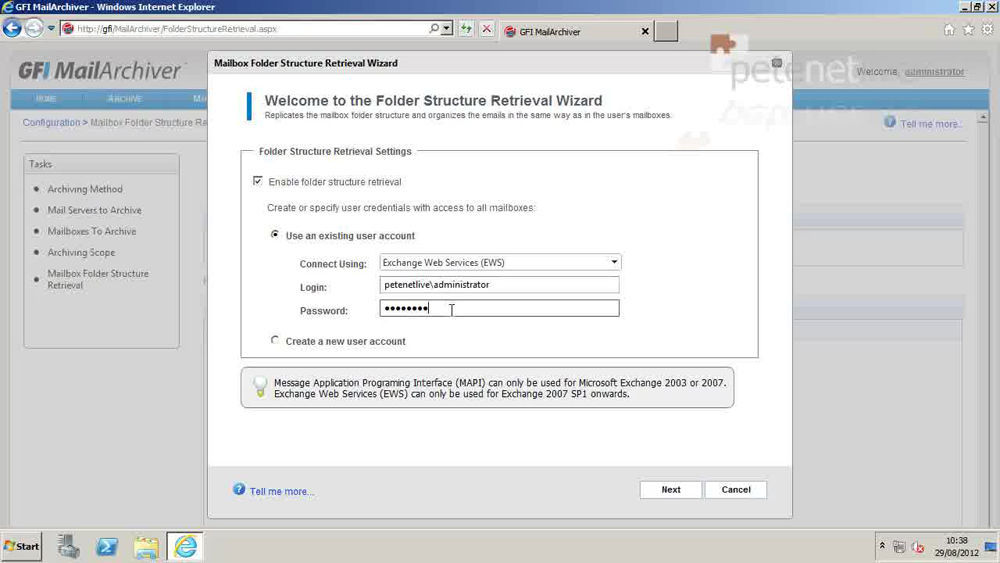
Task: Open a new blank tab
Action: click(x=666, y=31)
